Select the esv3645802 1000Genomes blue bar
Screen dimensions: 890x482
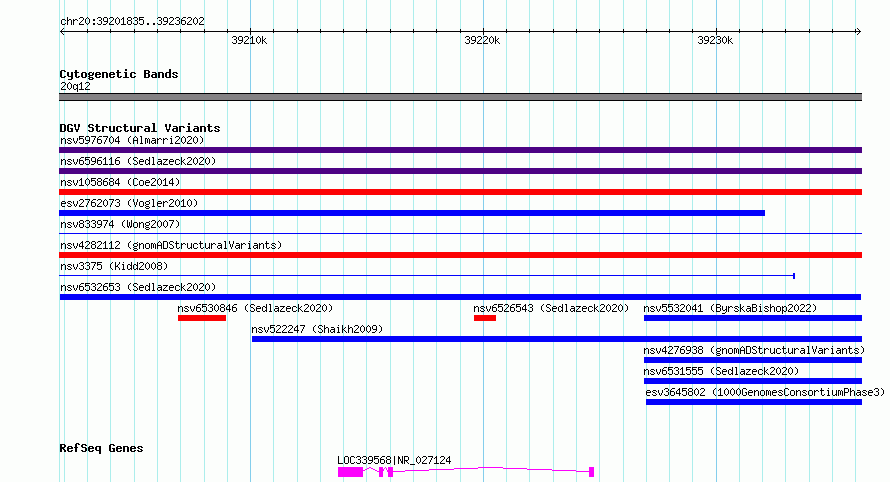(754, 402)
